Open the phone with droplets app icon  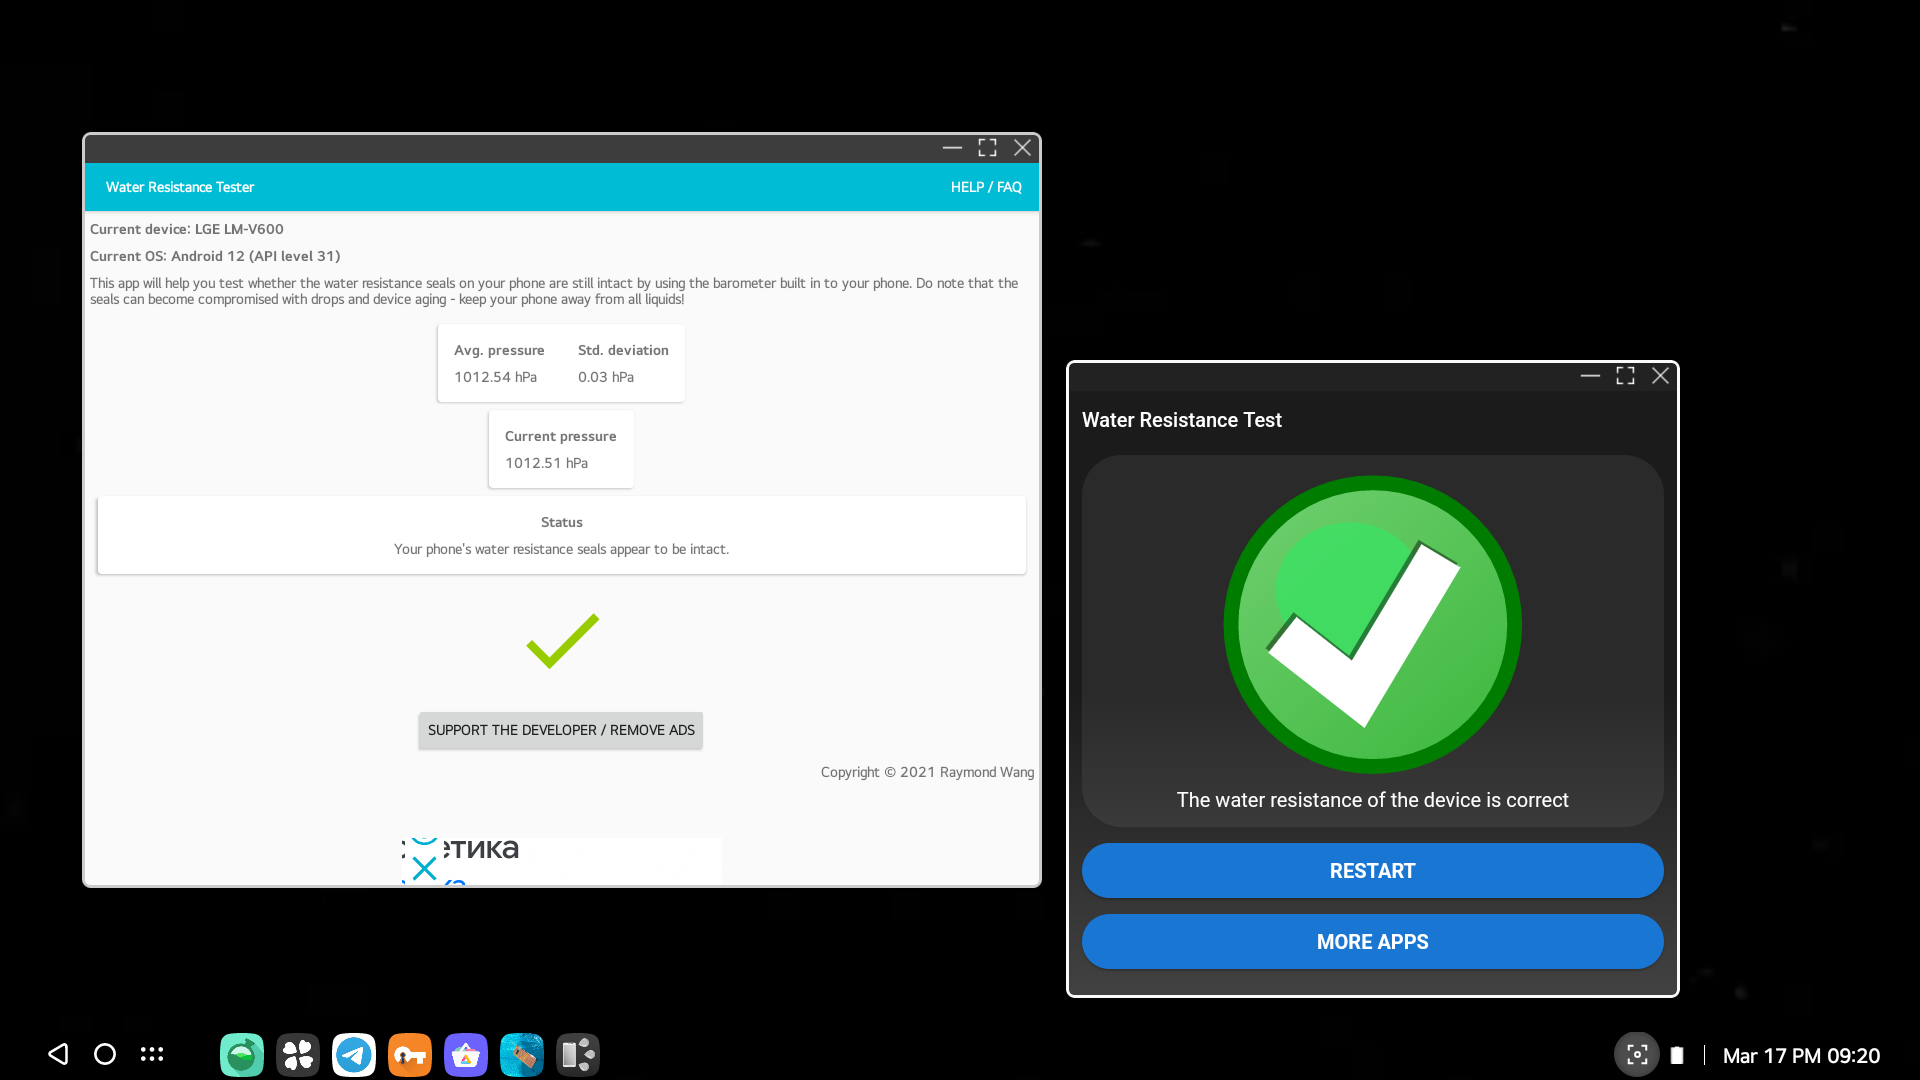578,1055
